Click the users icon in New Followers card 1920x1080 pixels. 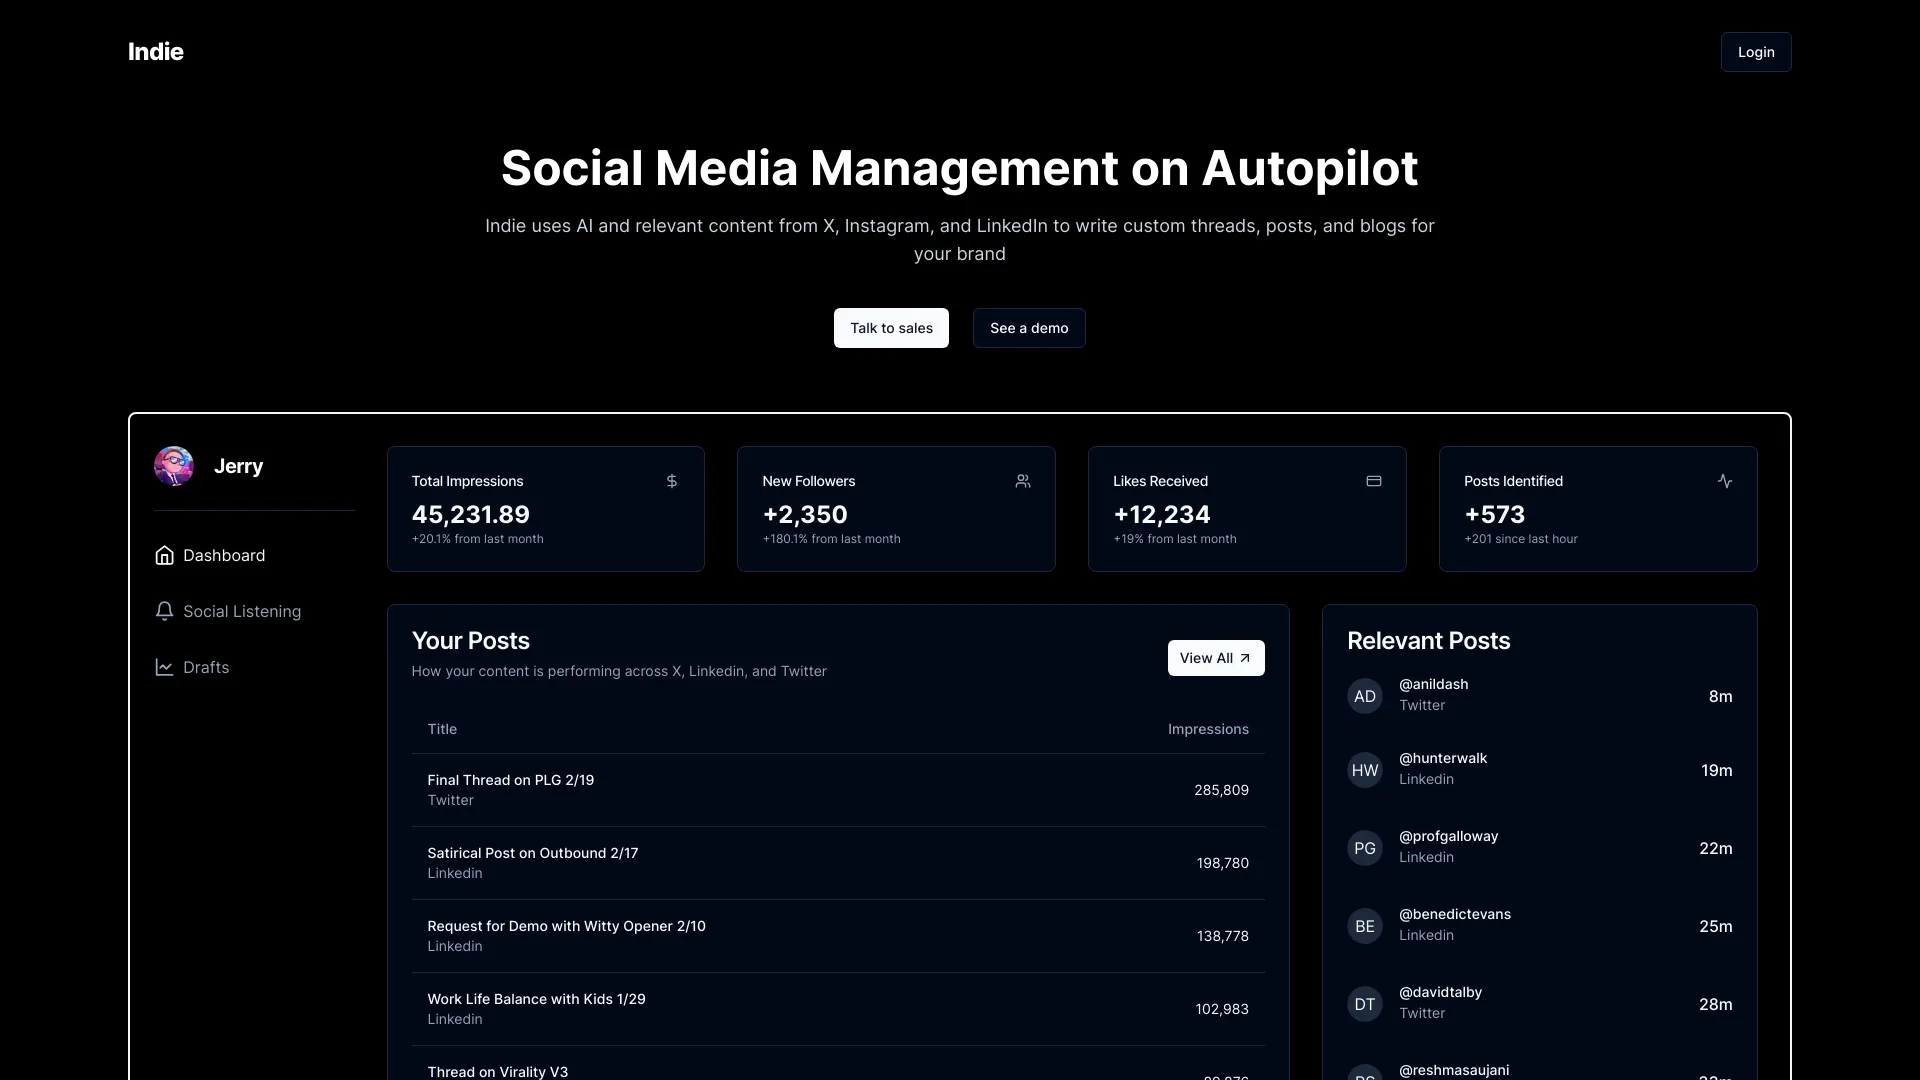(1022, 481)
